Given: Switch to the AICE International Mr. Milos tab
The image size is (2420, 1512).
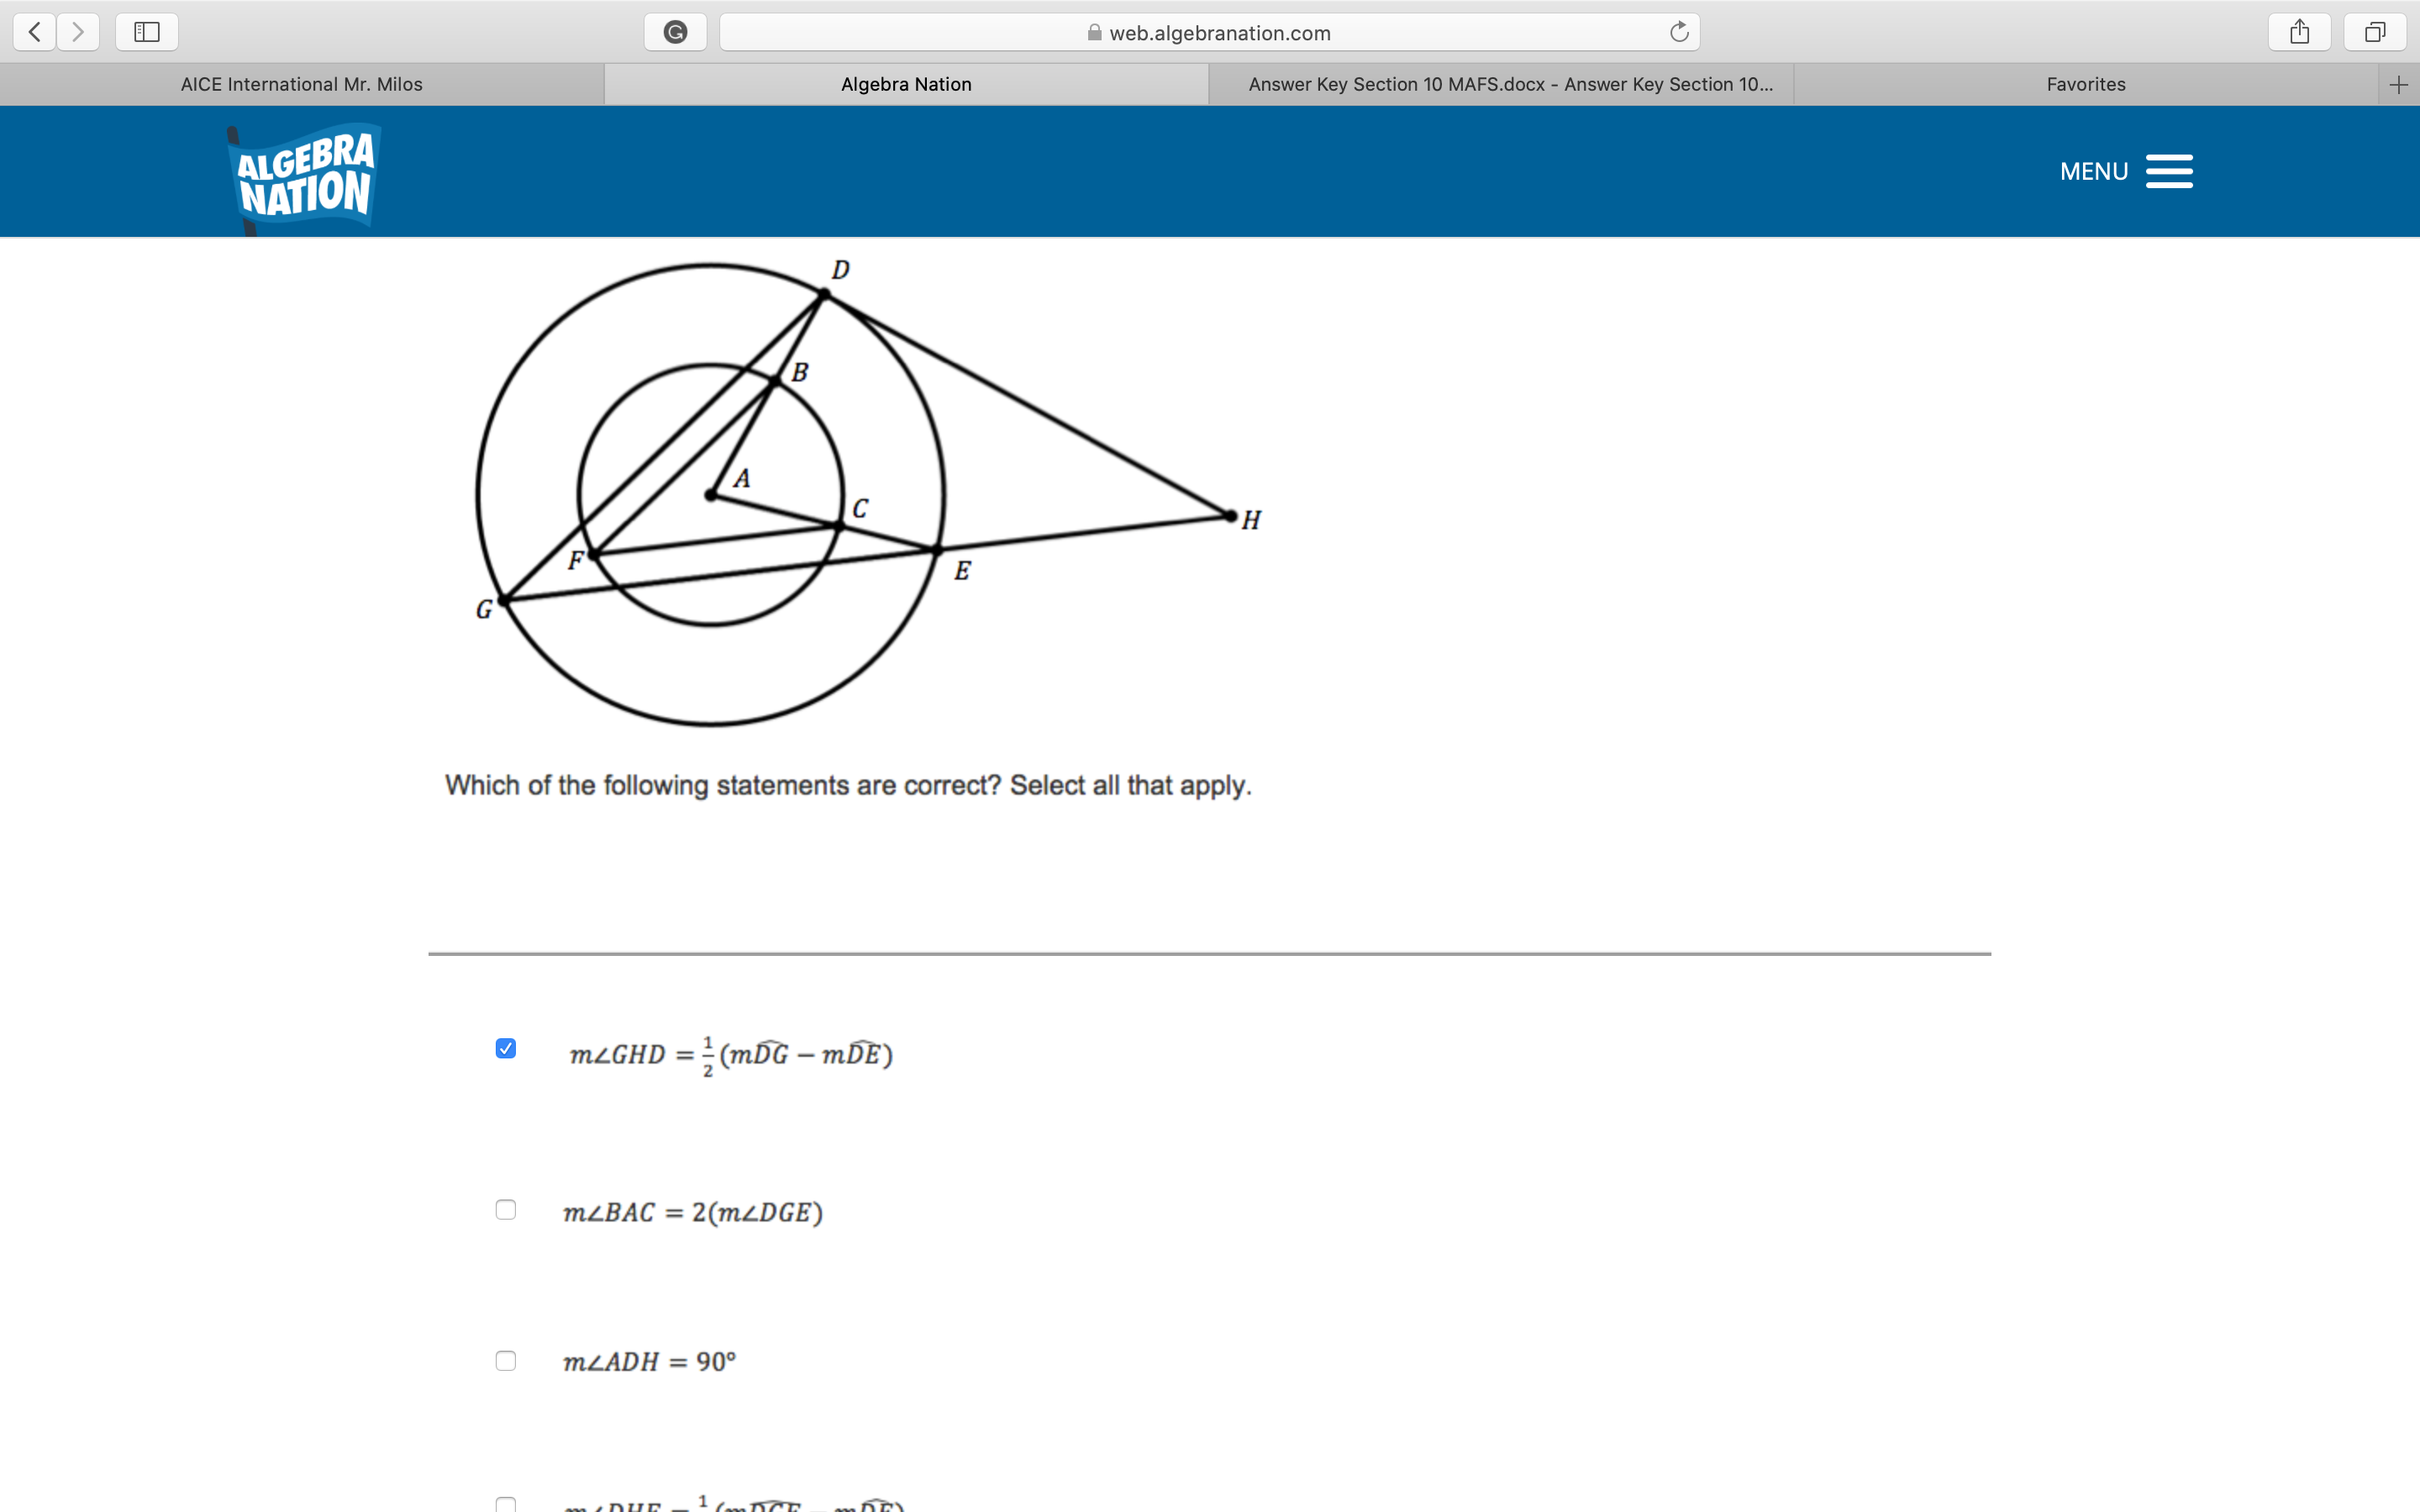Looking at the screenshot, I should (x=301, y=84).
